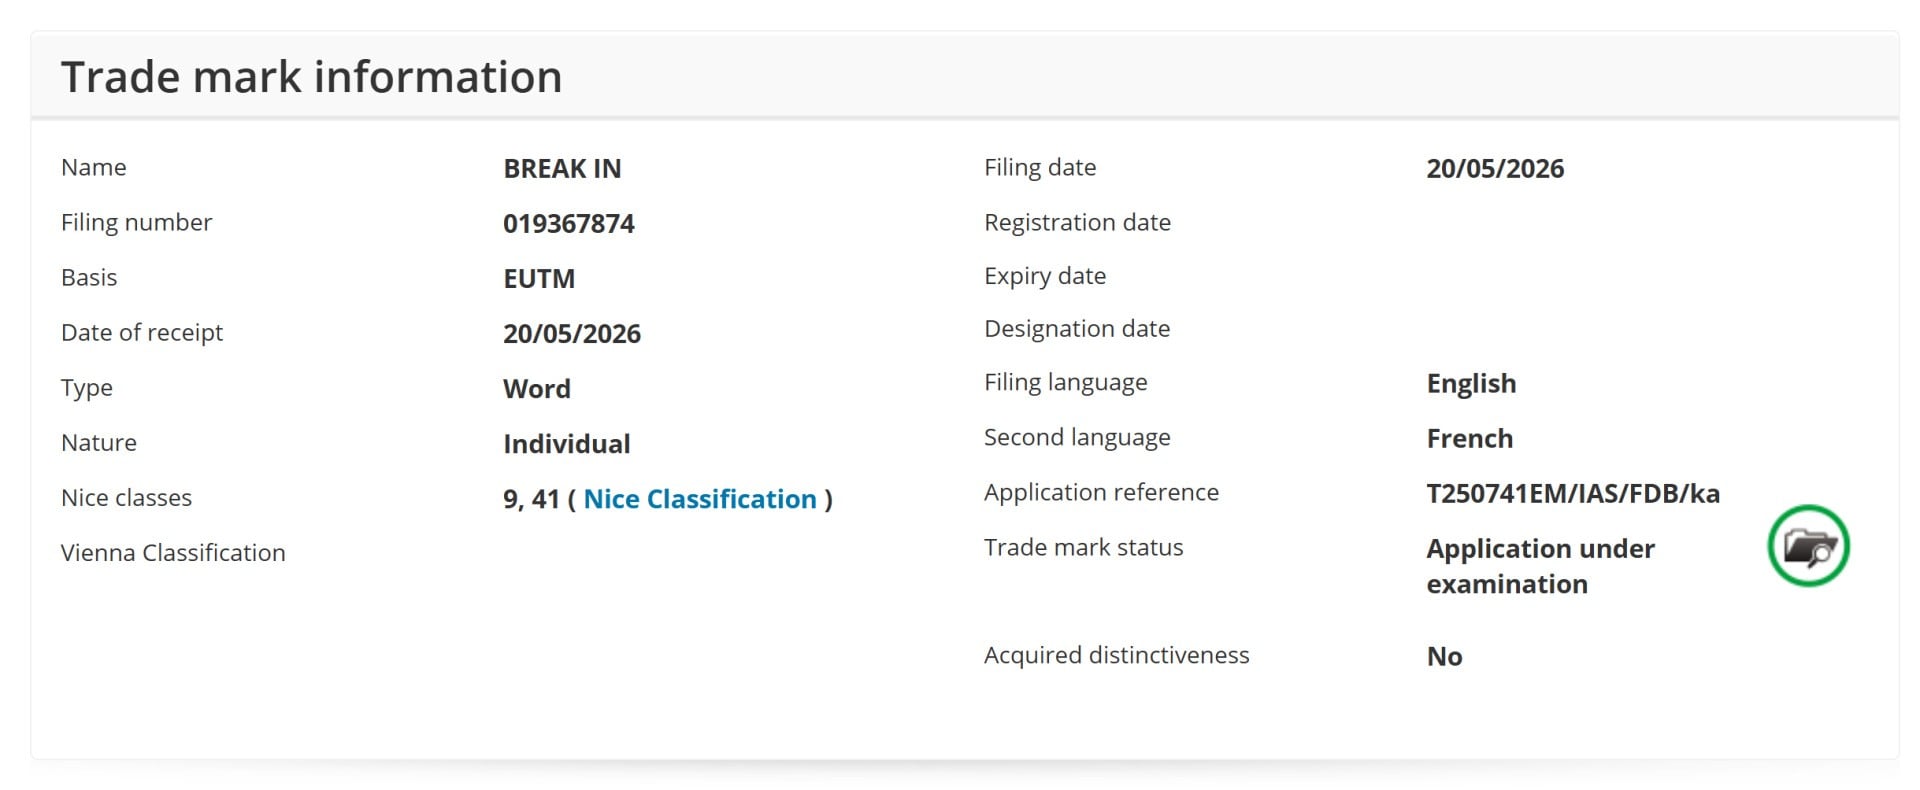Click the Date of receipt value
This screenshot has width=1920, height=790.
point(572,334)
